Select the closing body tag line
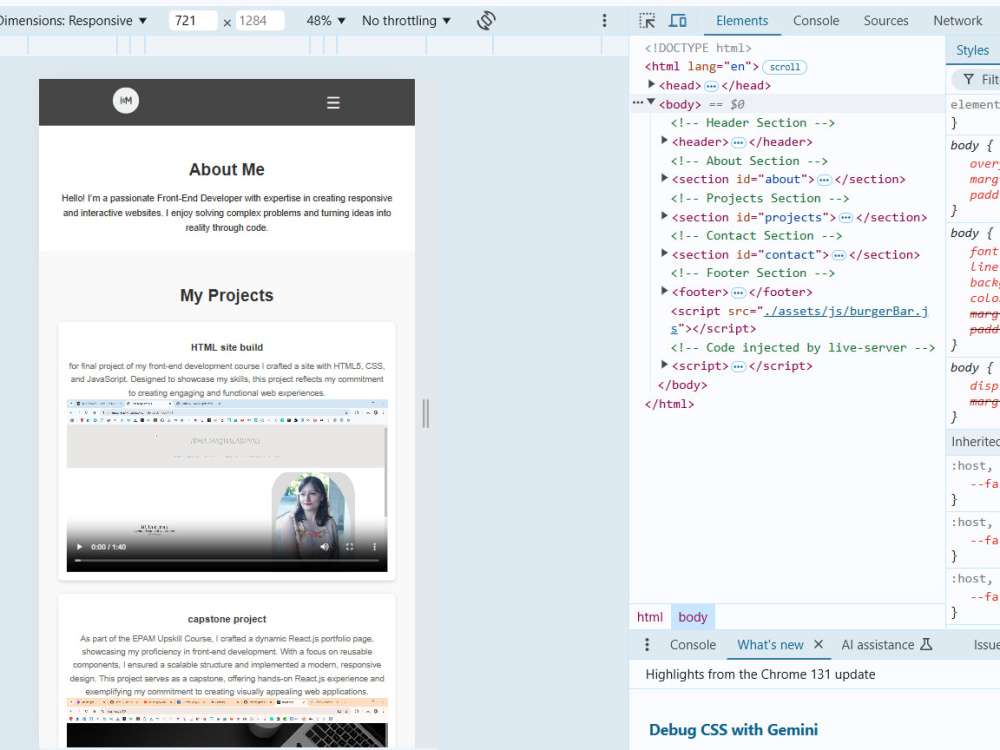1000x750 pixels. coord(682,385)
